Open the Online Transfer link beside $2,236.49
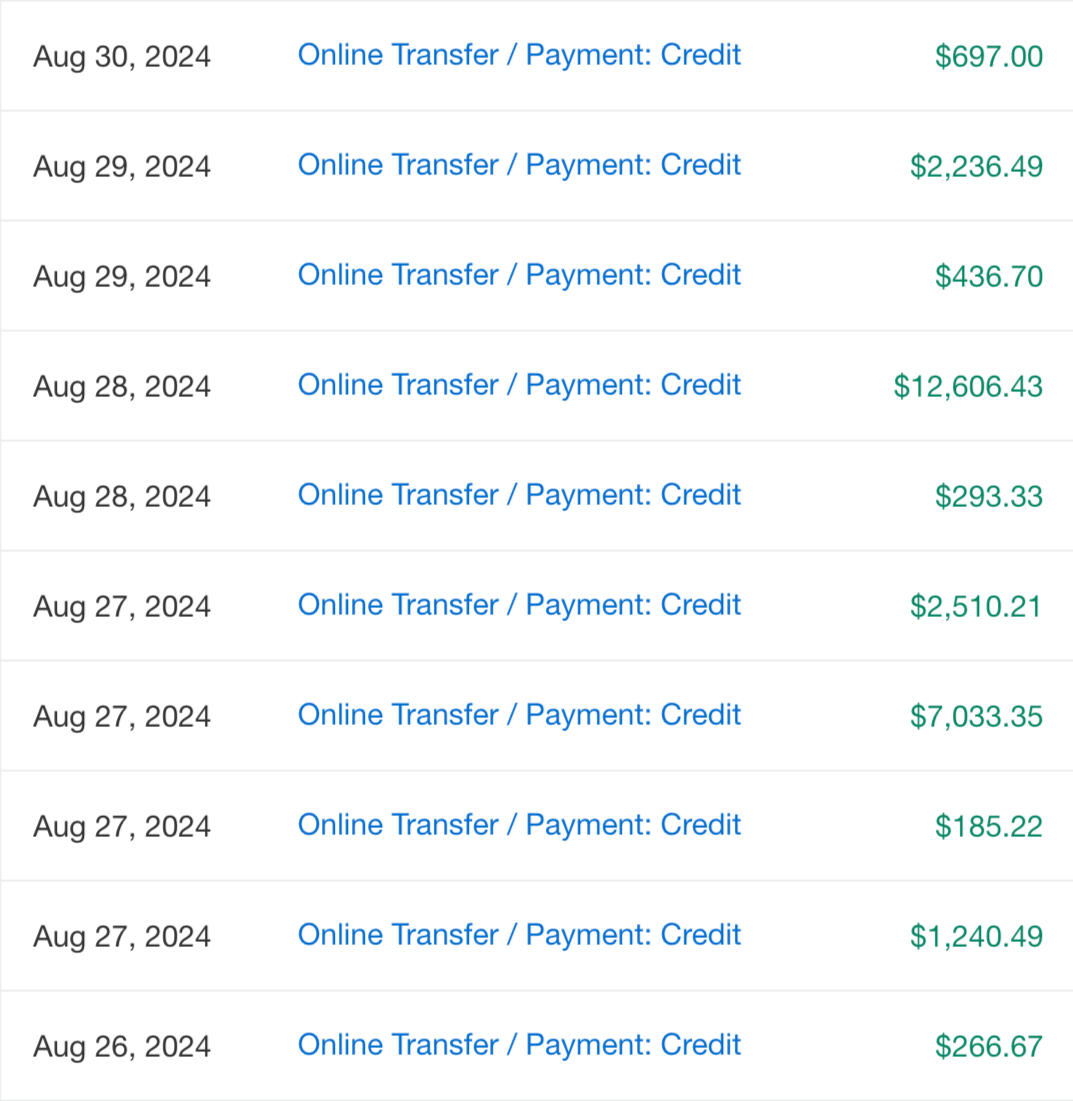The width and height of the screenshot is (1073, 1101). (519, 165)
